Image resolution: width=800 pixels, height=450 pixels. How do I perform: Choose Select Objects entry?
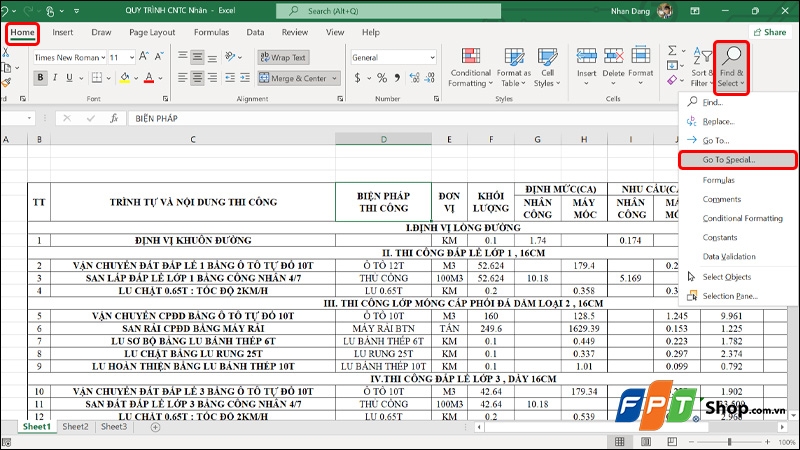727,277
